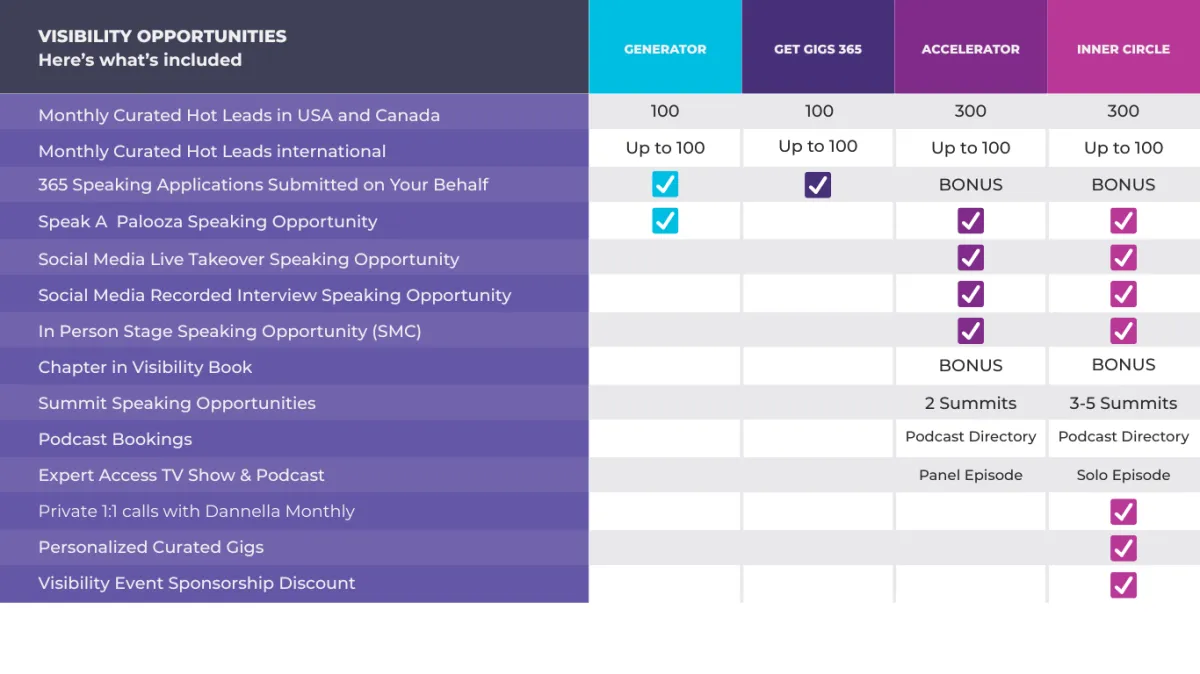Toggle Accelerator checkbox for Speak A Palooza
Viewport: 1200px width, 674px height.
(971, 221)
